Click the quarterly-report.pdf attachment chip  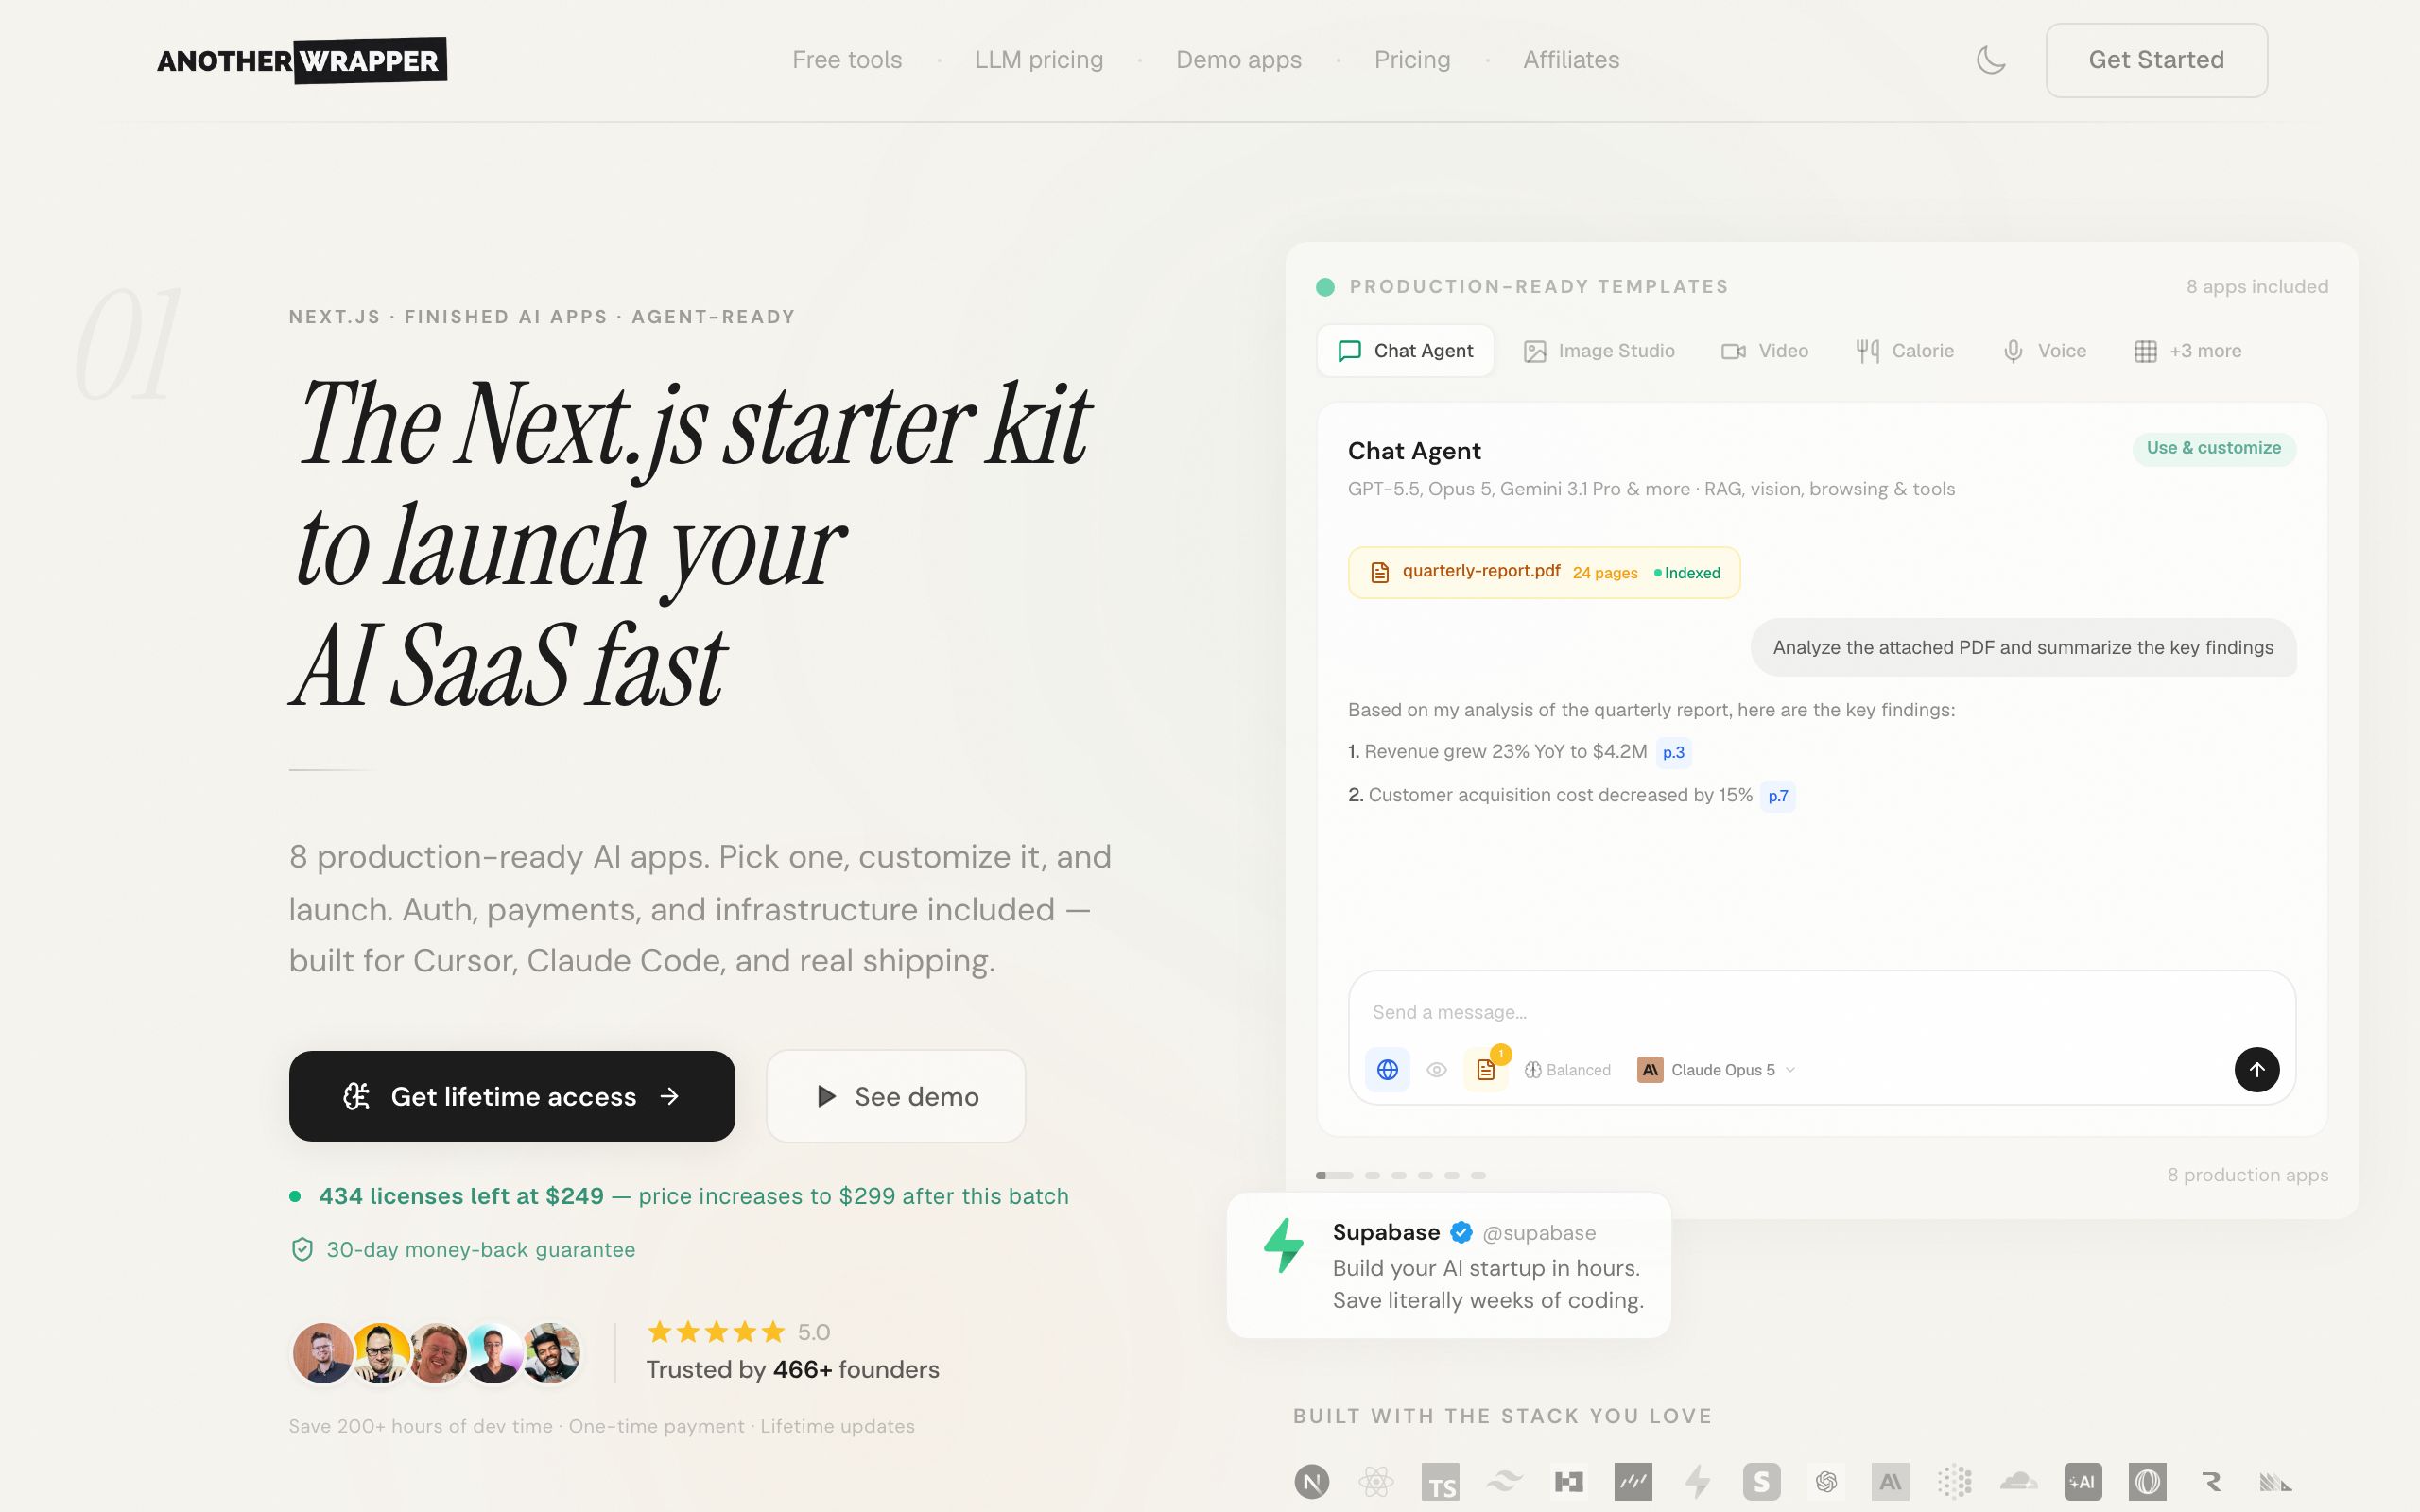(x=1543, y=572)
